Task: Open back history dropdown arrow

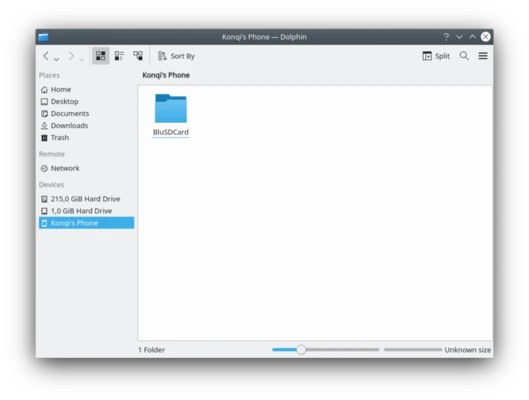Action: [x=57, y=59]
